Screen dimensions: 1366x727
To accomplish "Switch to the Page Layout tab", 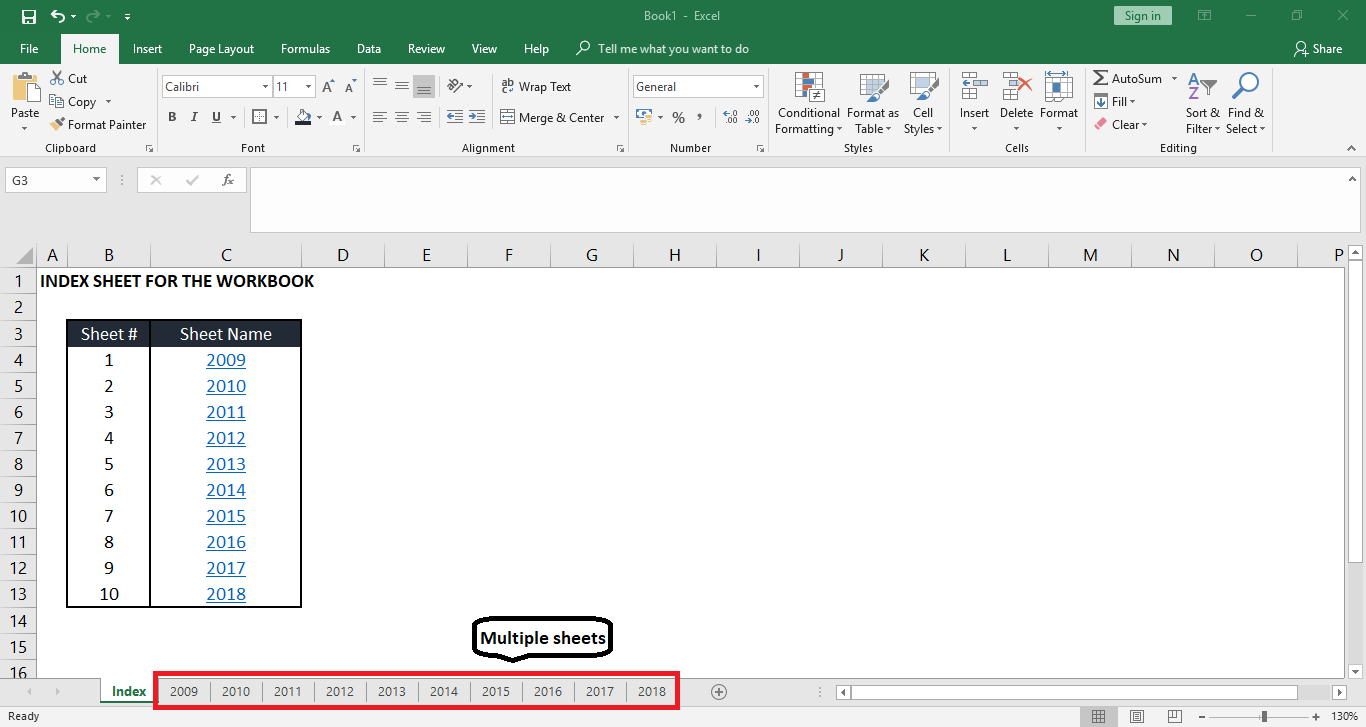I will tap(221, 49).
